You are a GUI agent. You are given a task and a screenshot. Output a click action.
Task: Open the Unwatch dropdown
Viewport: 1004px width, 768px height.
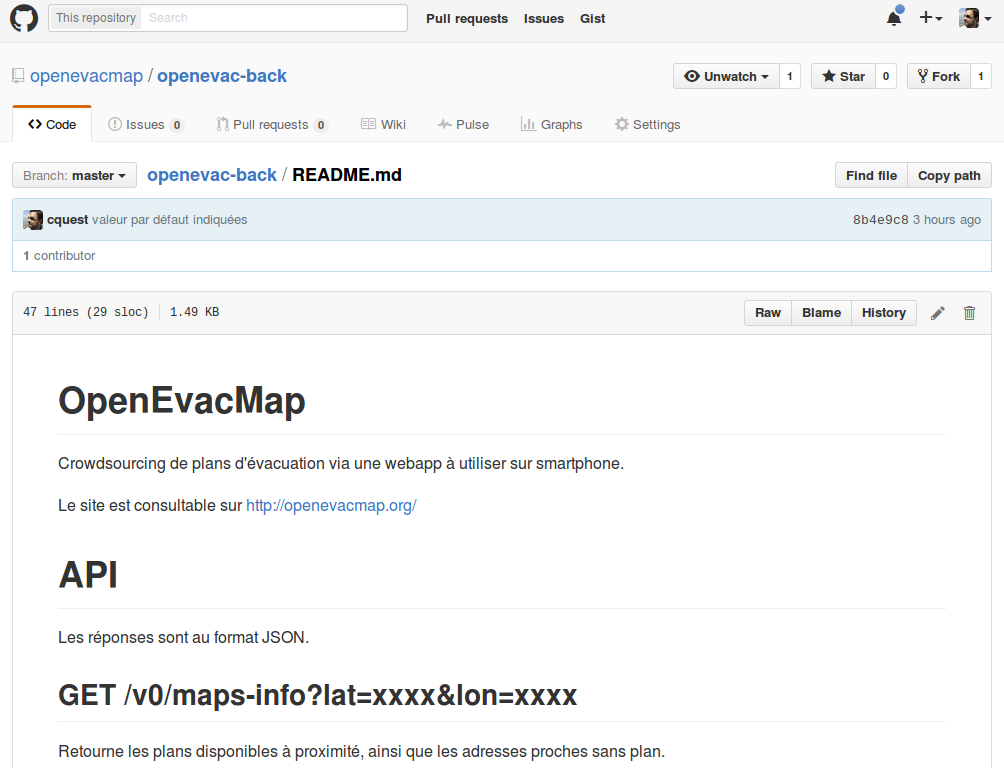click(726, 76)
